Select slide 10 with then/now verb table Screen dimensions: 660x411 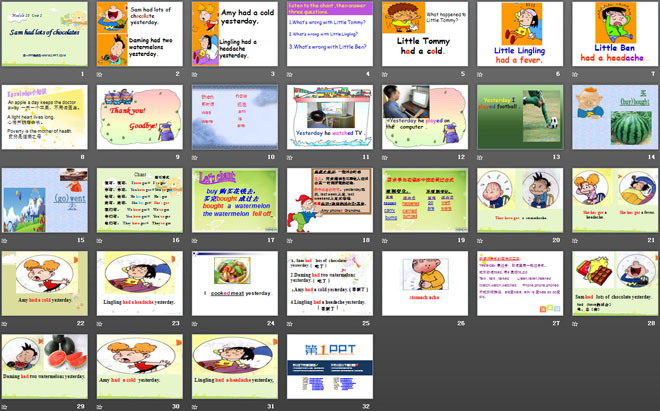pos(235,117)
